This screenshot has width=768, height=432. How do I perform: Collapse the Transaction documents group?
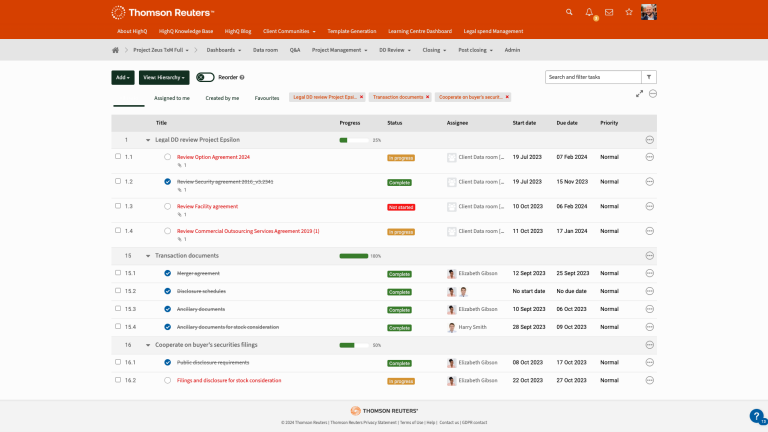point(148,256)
